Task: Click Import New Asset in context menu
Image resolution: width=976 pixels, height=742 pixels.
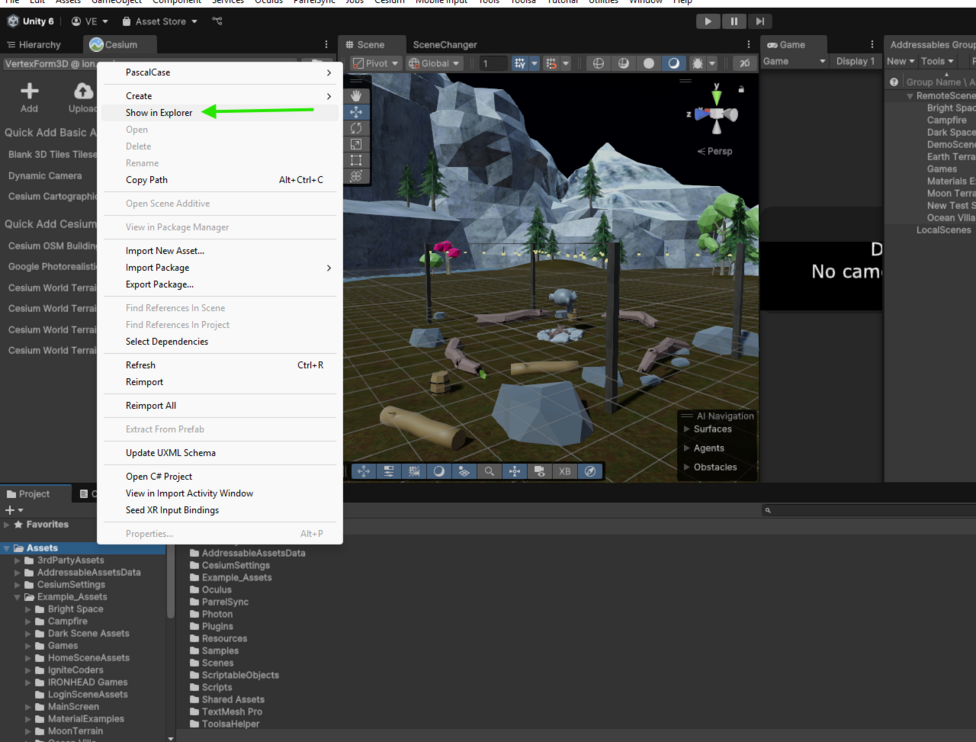Action: pos(165,251)
